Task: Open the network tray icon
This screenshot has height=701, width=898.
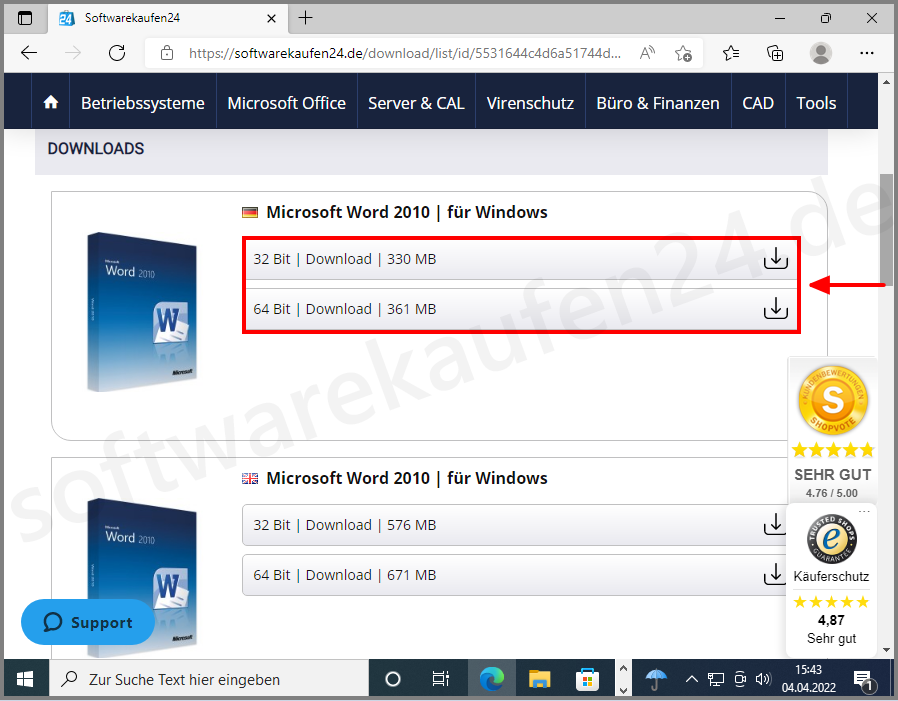Action: pyautogui.click(x=715, y=679)
